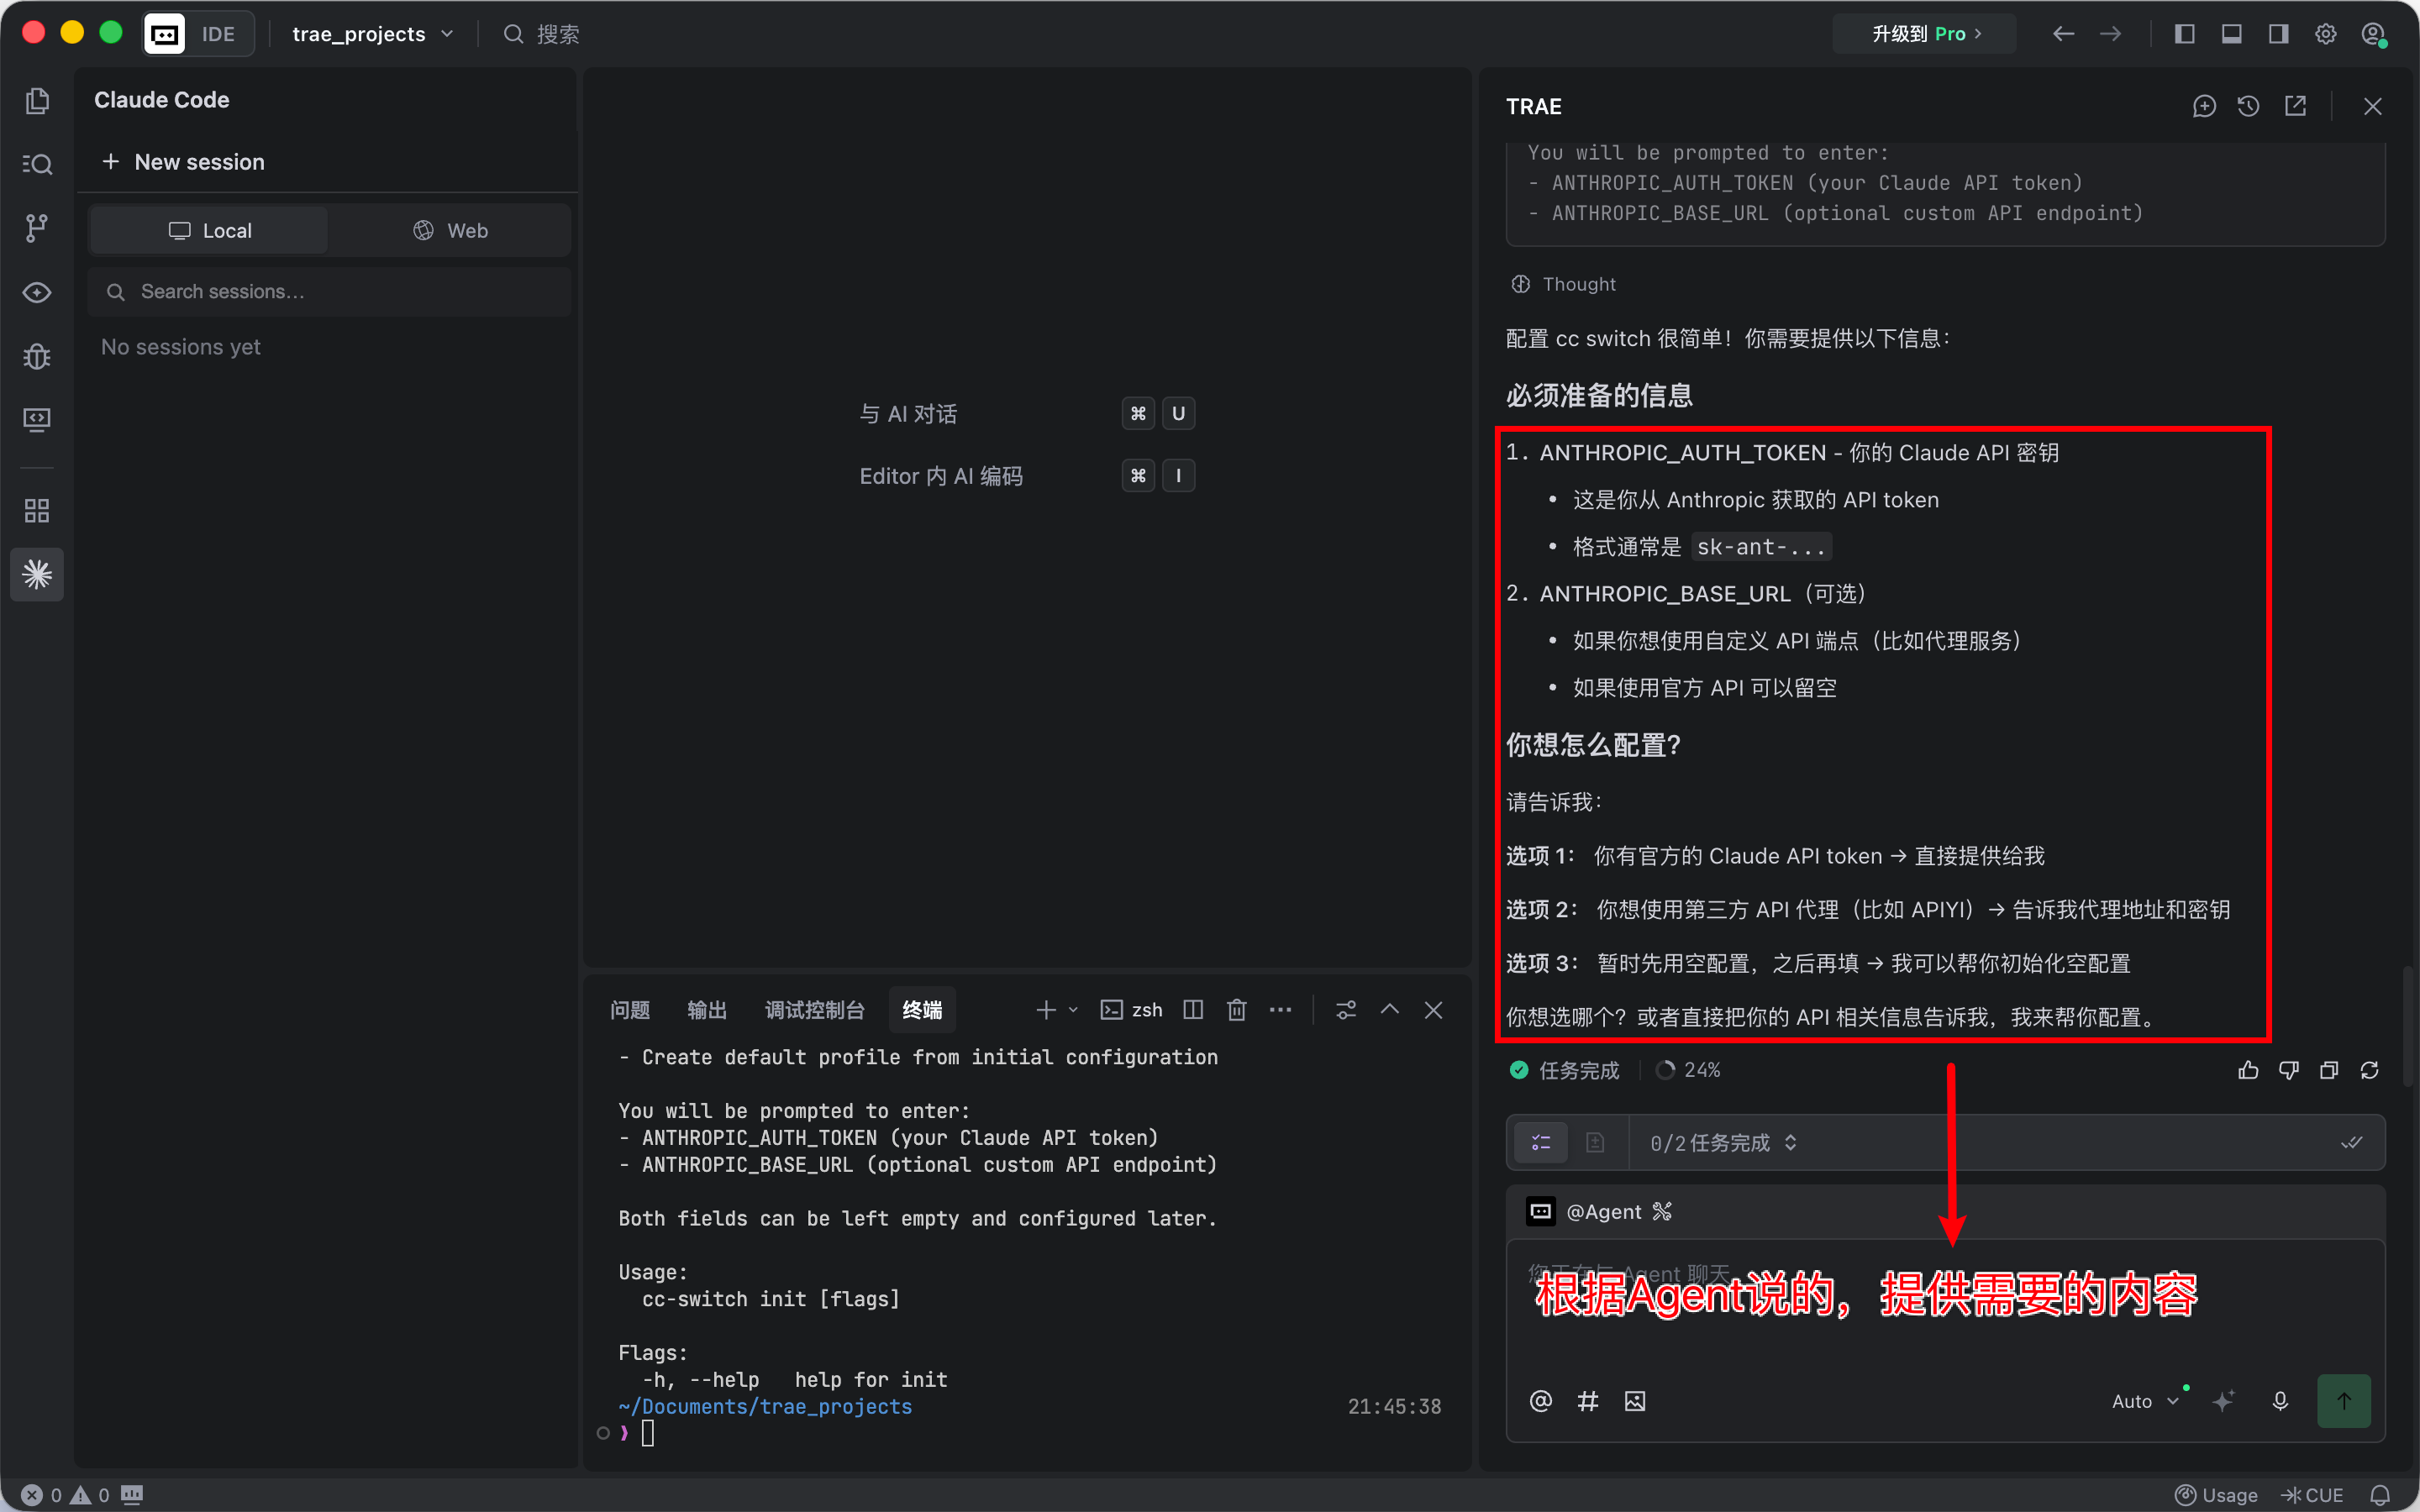Navigate back with the left arrow
Screen dimensions: 2420x1512
tap(2063, 34)
